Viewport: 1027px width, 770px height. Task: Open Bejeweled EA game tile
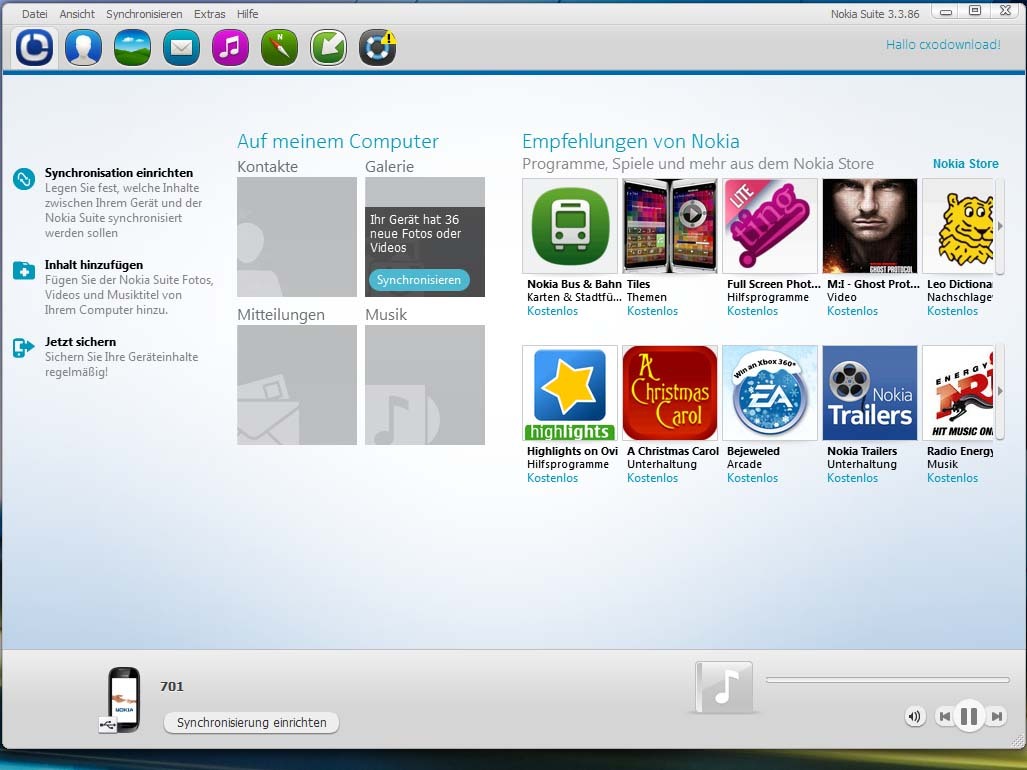[x=770, y=393]
